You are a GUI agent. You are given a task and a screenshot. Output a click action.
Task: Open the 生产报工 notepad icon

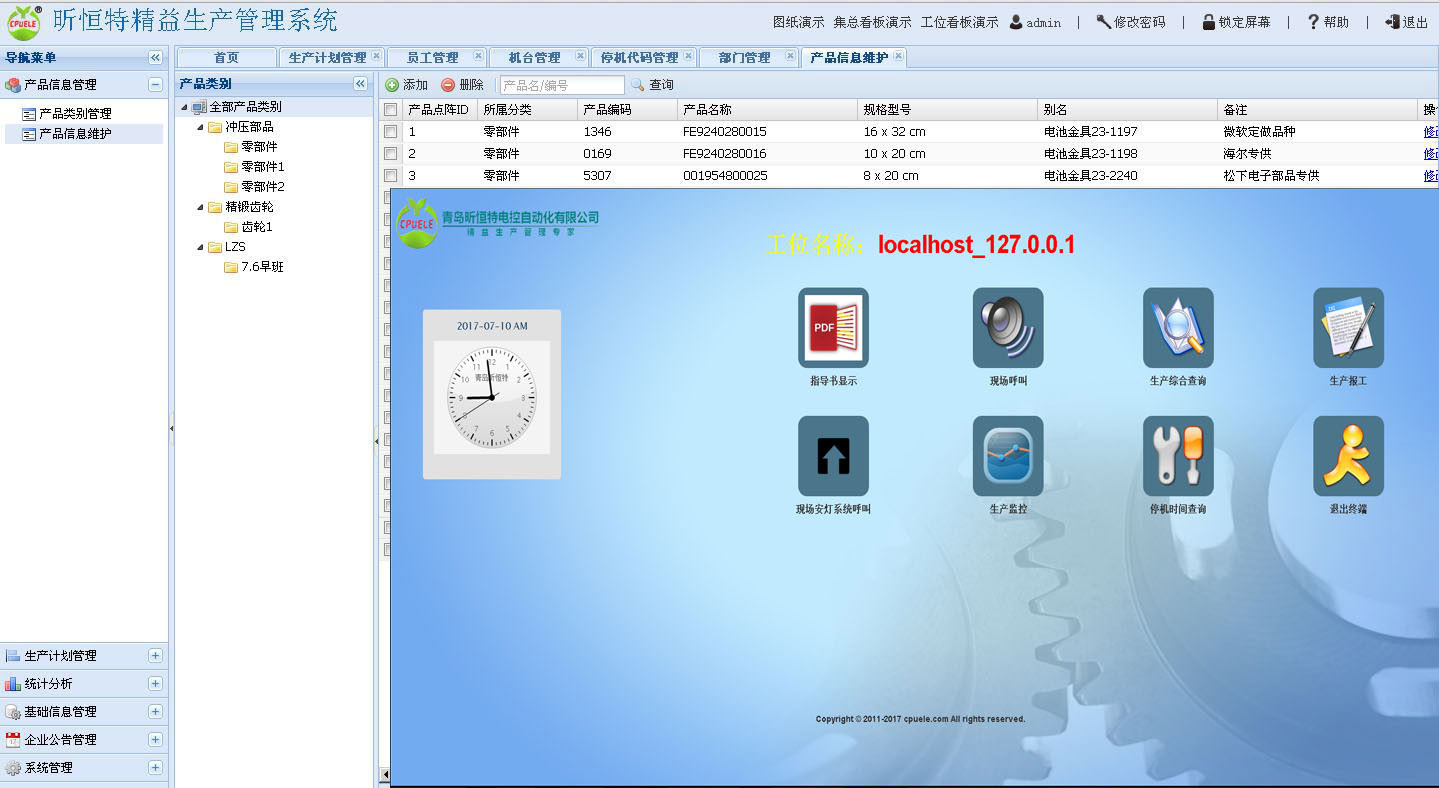point(1348,328)
